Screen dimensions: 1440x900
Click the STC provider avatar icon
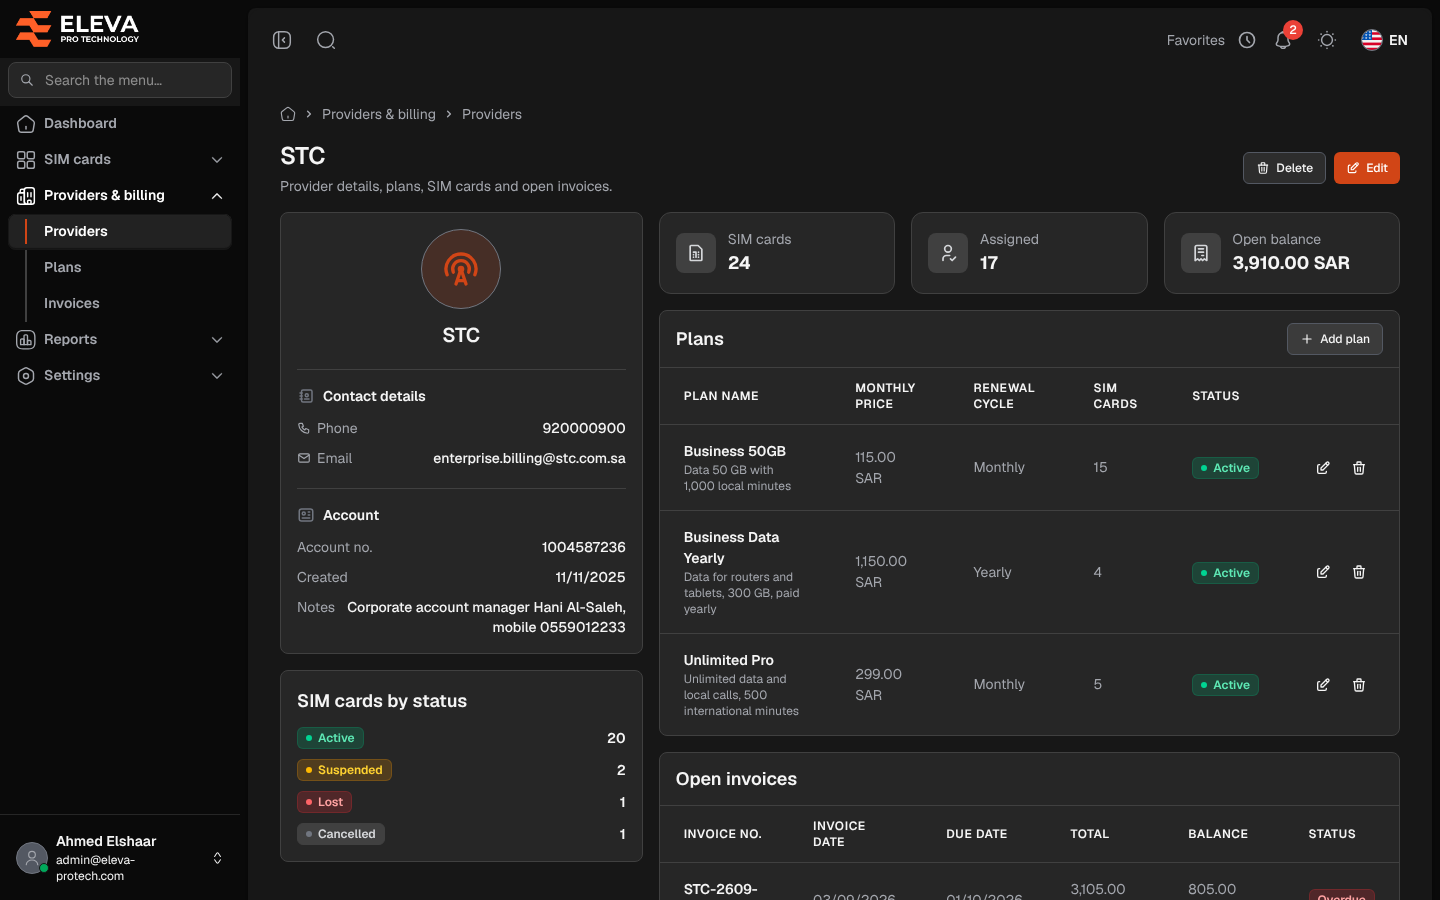pos(461,269)
